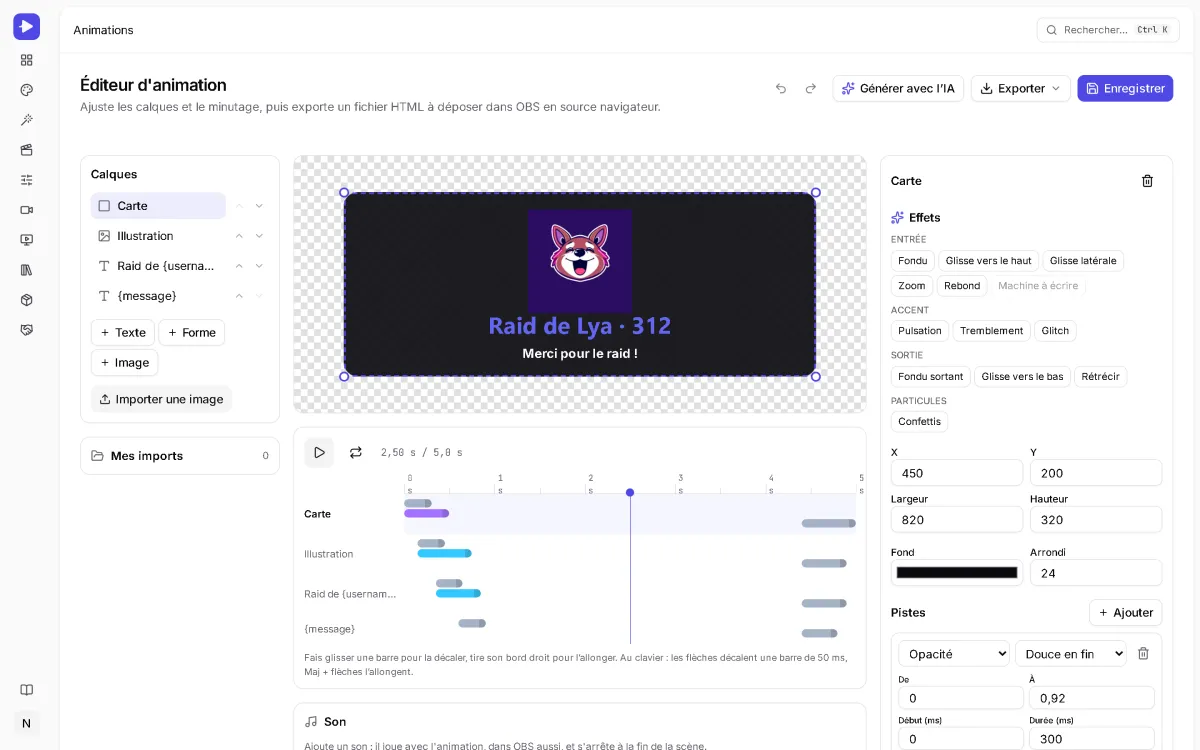The image size is (1200, 750).
Task: Add a text layer with Texte button
Action: (x=122, y=333)
